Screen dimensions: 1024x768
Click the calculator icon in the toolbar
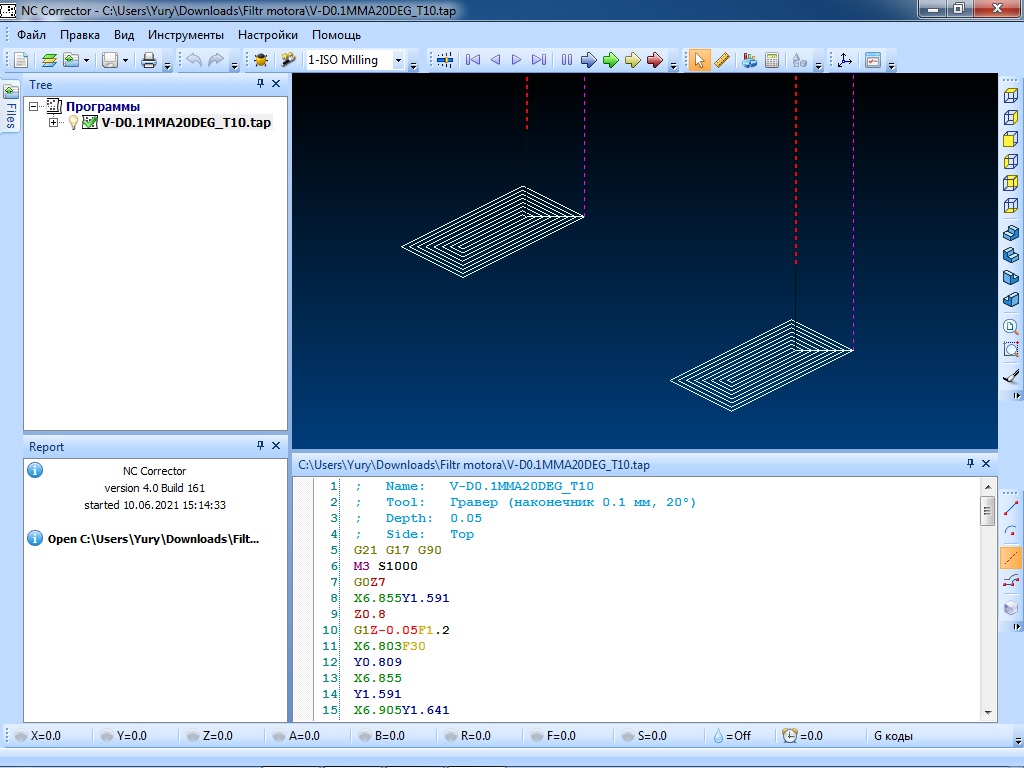[772, 60]
